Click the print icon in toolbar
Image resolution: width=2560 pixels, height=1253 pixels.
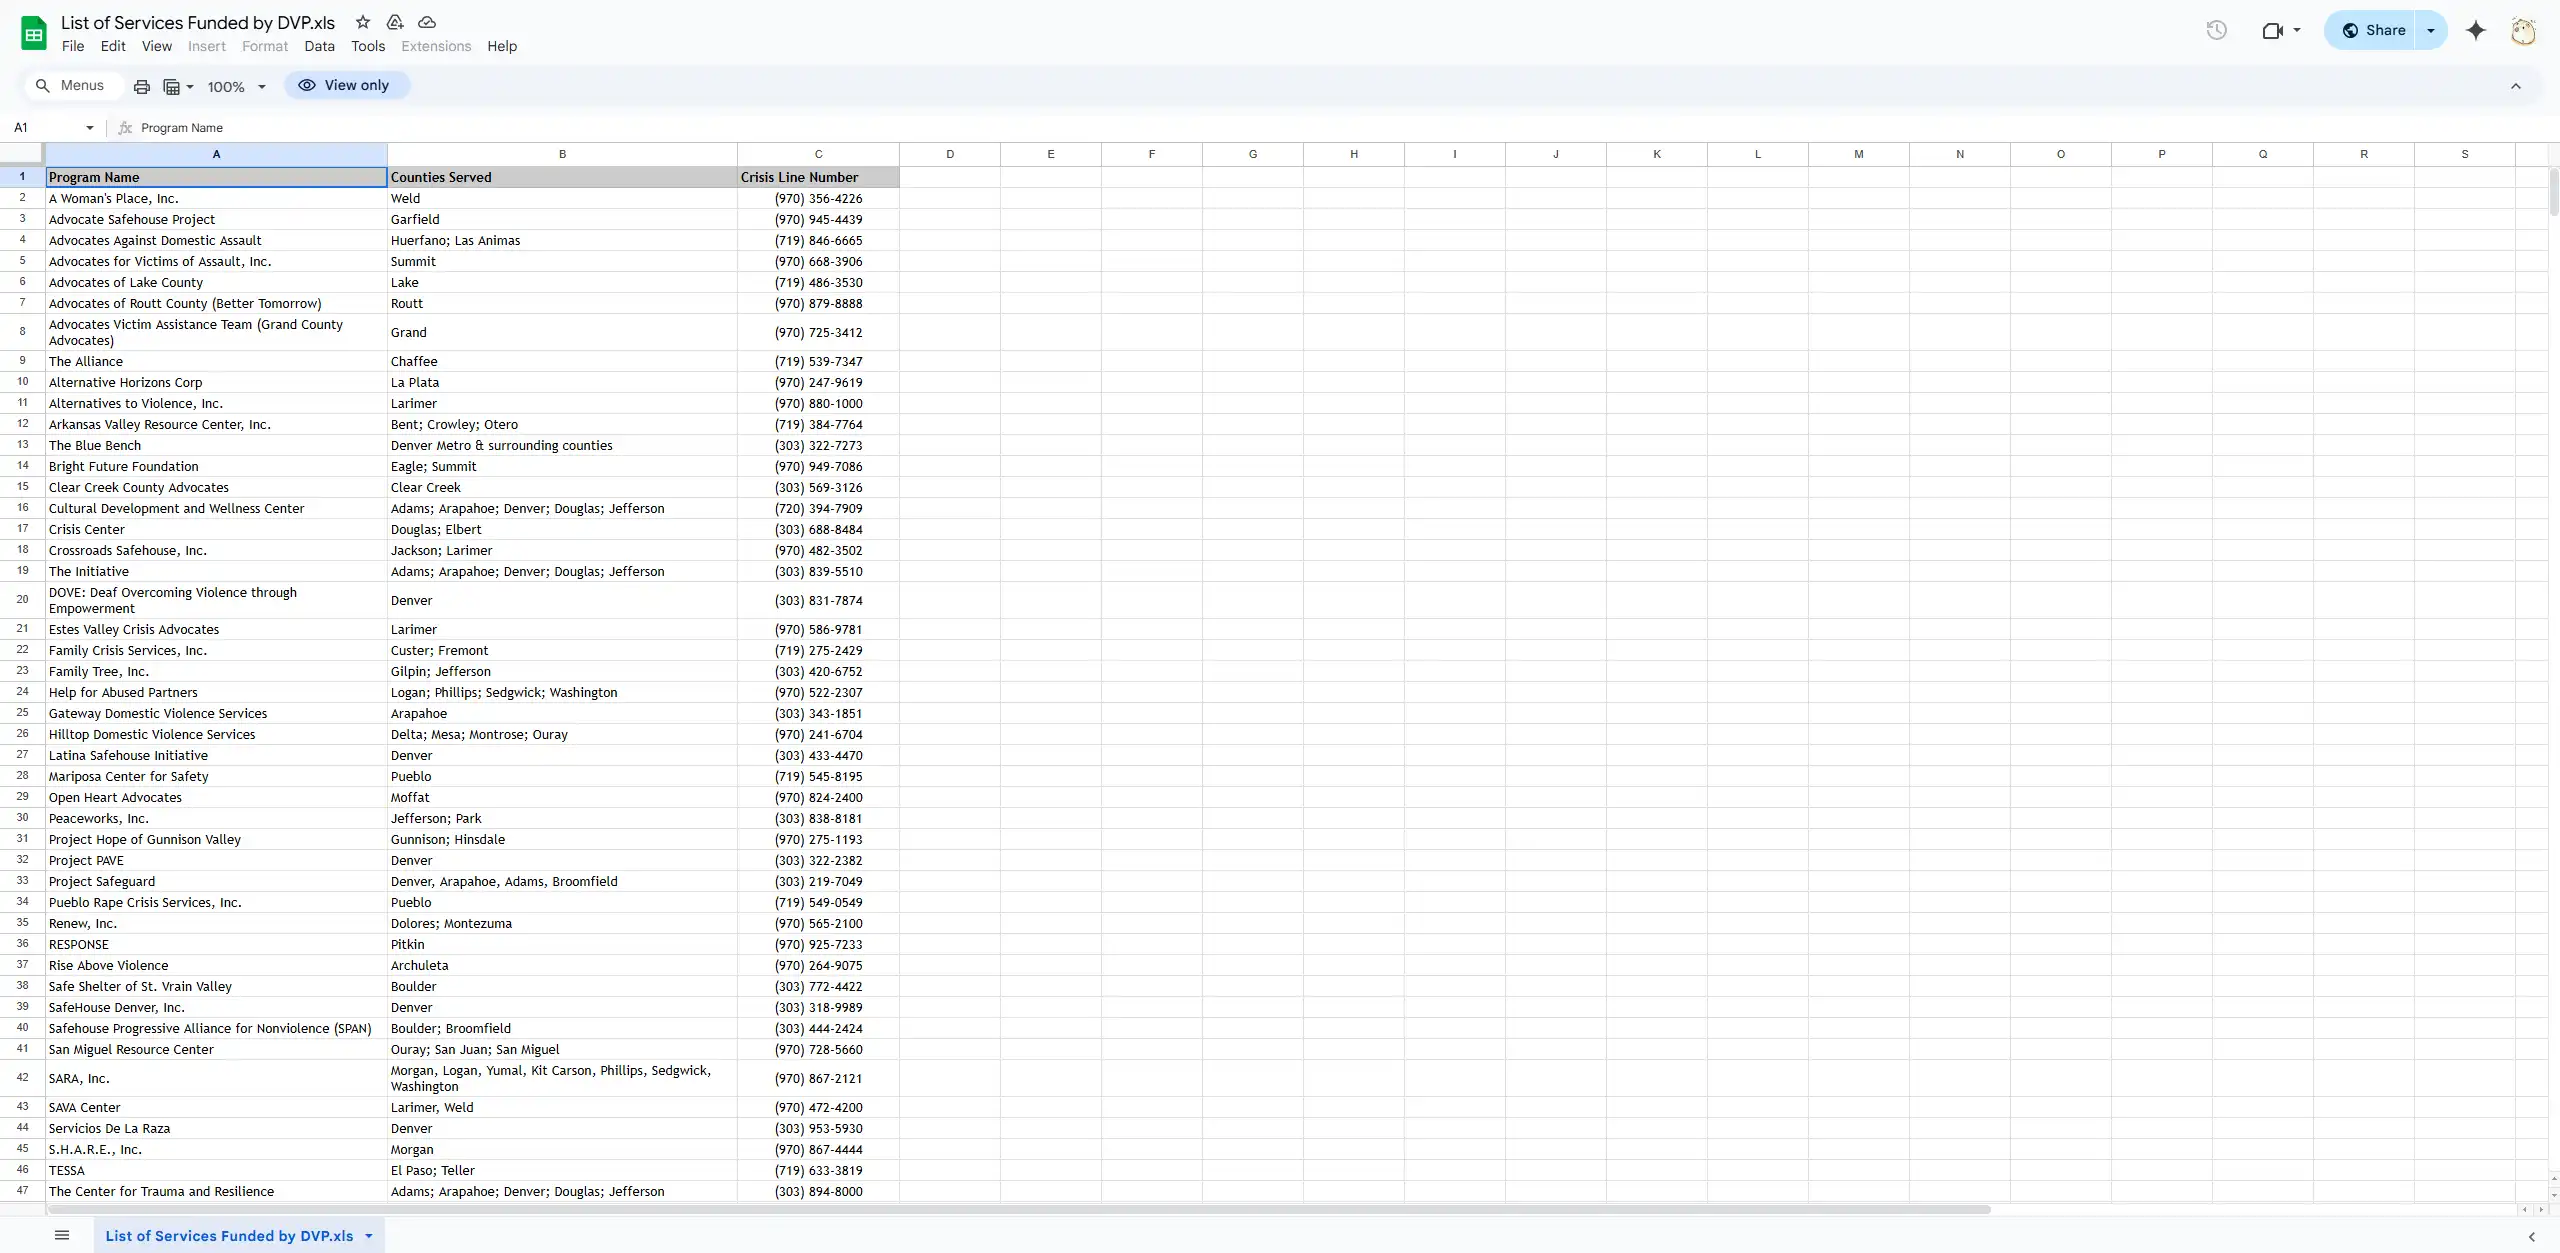click(x=142, y=85)
